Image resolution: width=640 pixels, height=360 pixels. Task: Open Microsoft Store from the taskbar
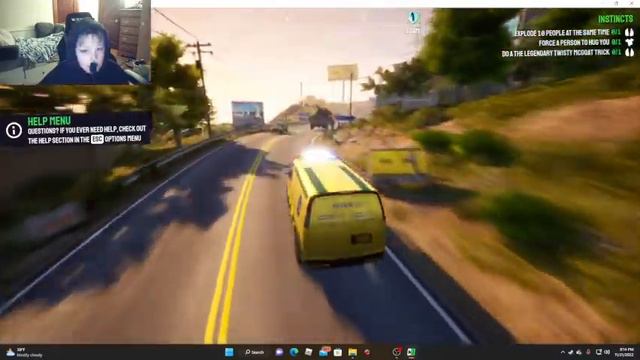point(338,352)
